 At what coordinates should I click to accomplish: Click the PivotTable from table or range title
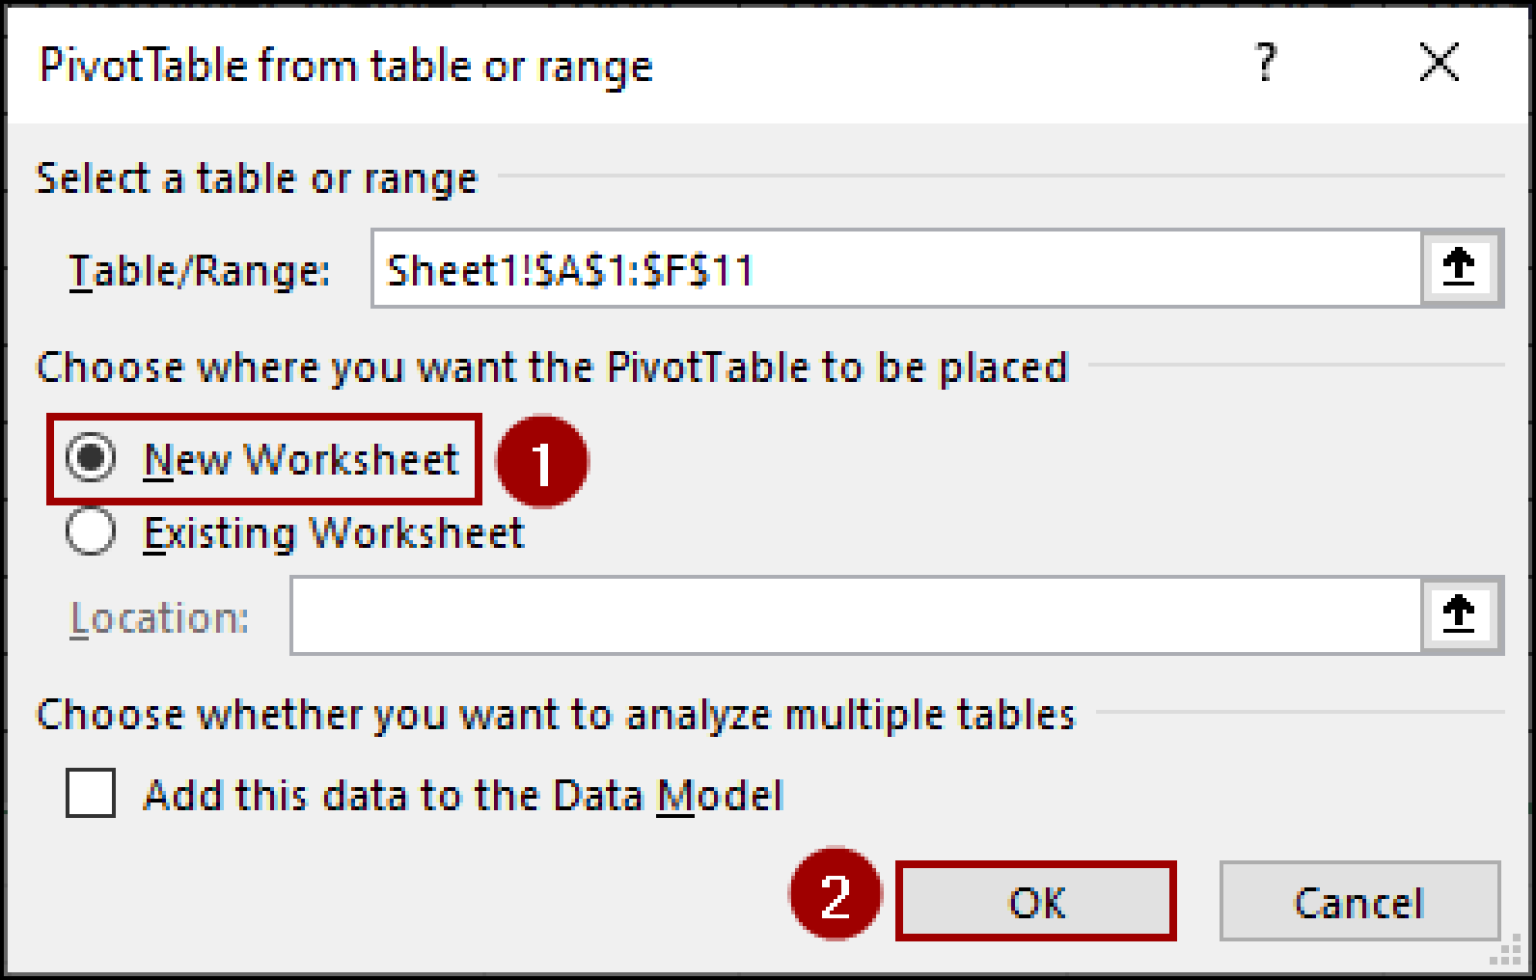(345, 63)
